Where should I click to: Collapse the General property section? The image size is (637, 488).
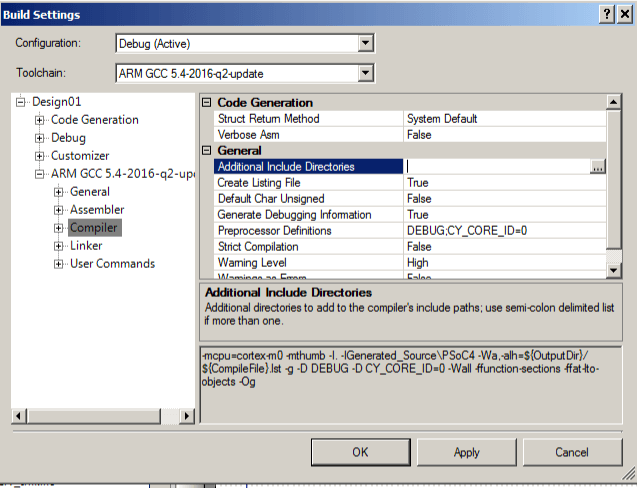point(207,150)
